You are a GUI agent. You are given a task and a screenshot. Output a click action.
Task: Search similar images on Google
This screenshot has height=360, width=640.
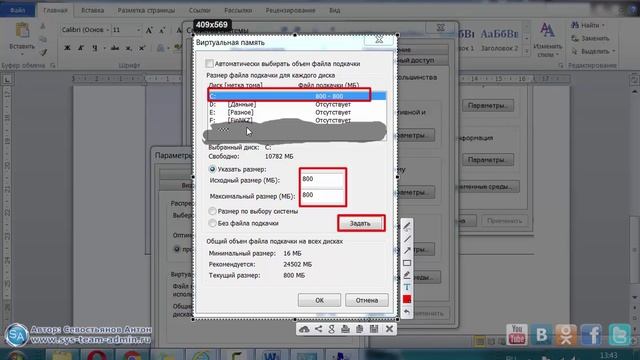331,329
